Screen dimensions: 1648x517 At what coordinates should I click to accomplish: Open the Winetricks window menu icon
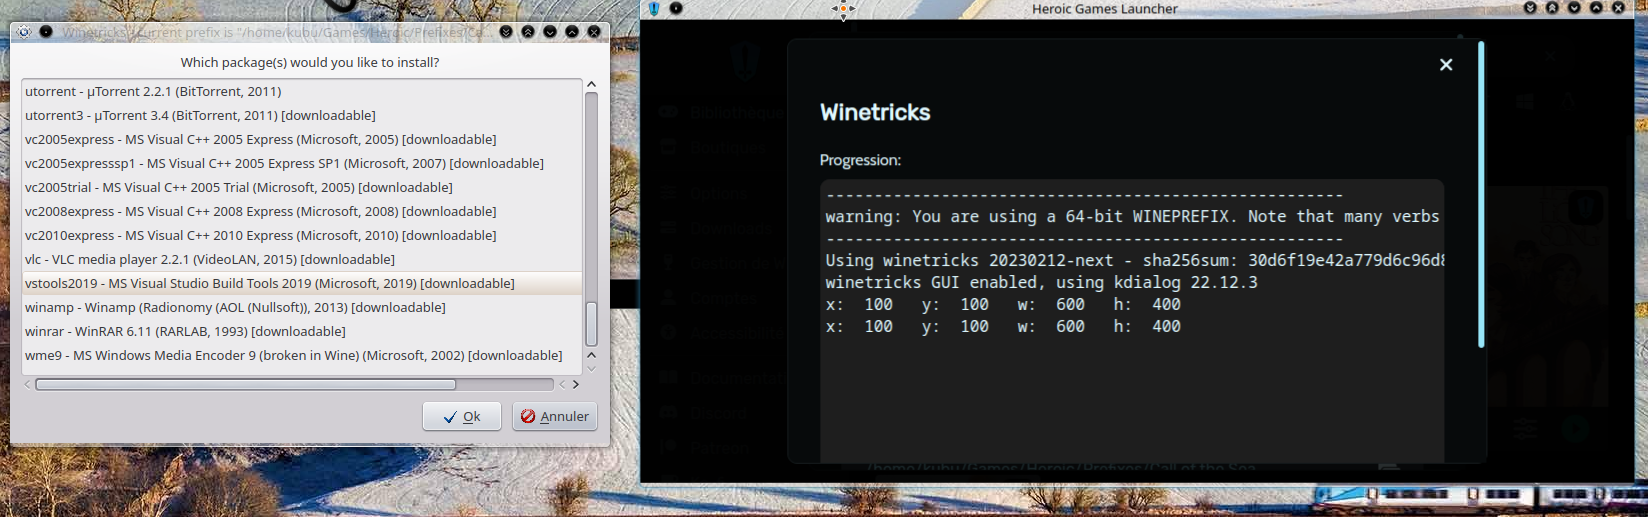click(24, 32)
